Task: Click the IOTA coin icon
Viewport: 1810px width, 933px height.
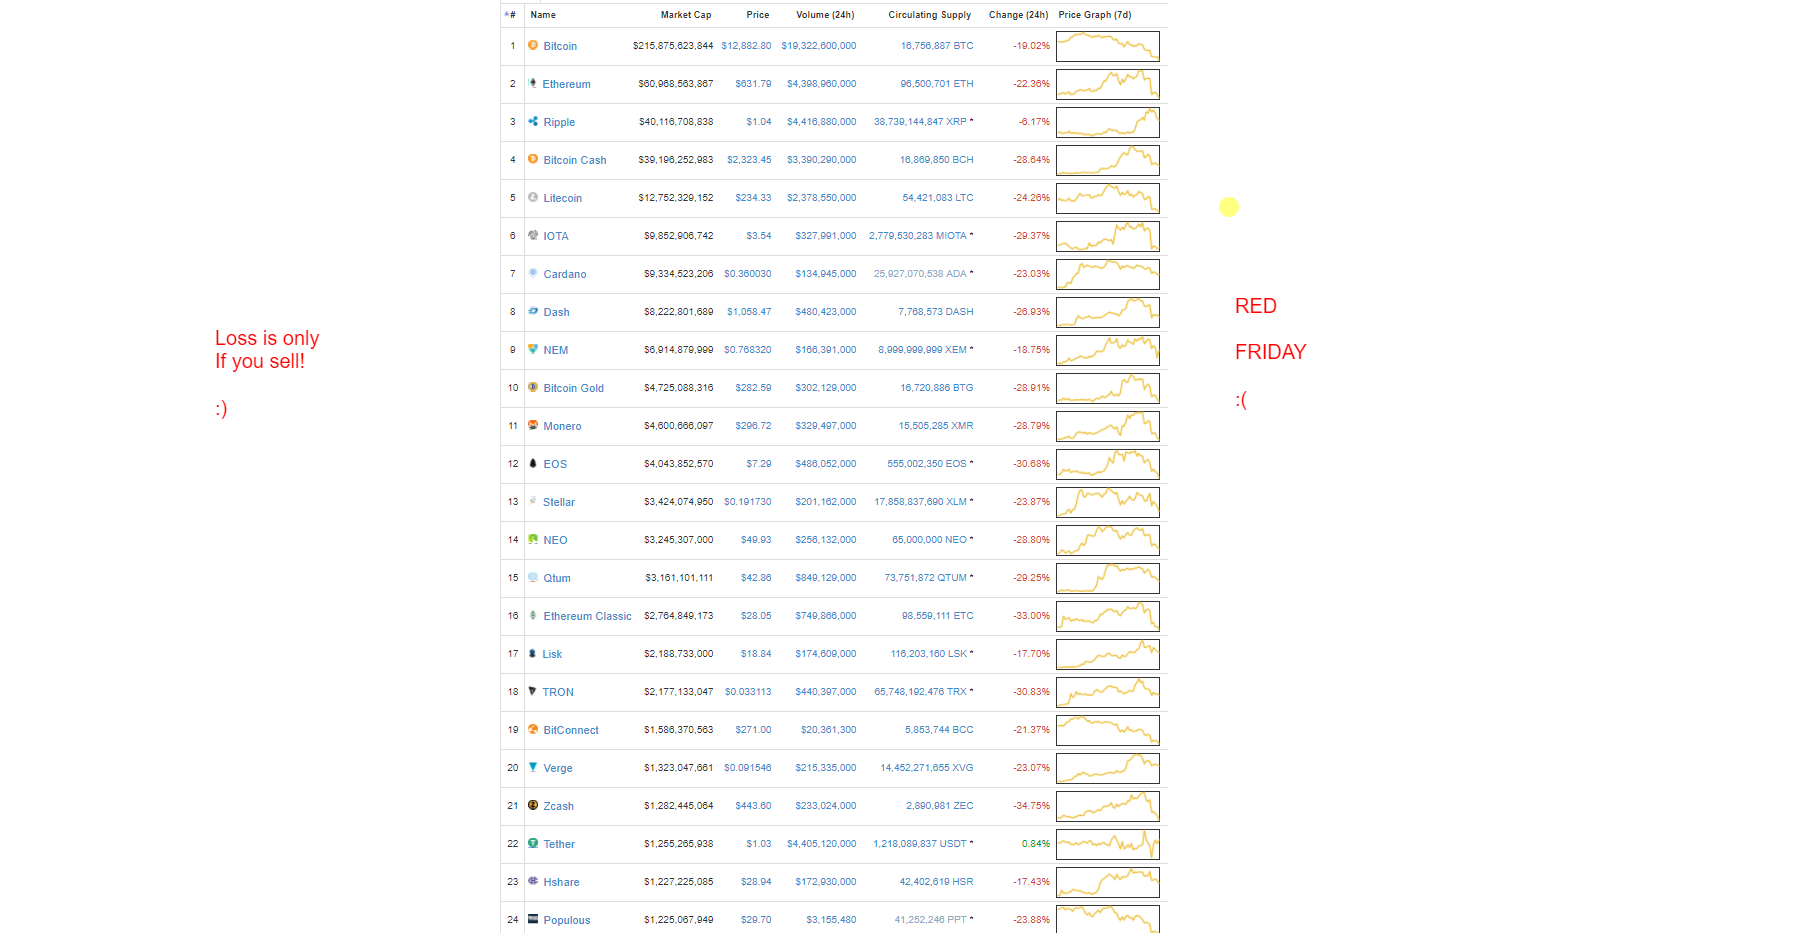Action: point(533,235)
